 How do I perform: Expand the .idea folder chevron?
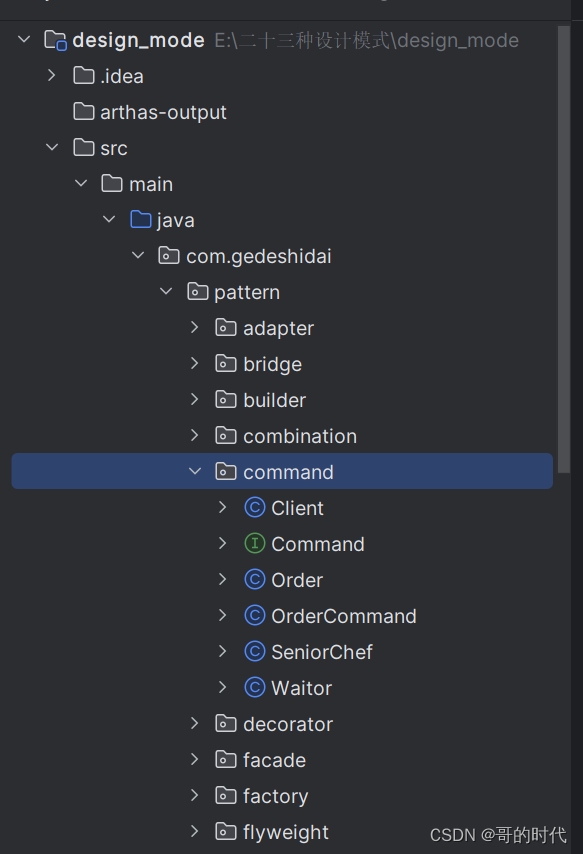(52, 75)
